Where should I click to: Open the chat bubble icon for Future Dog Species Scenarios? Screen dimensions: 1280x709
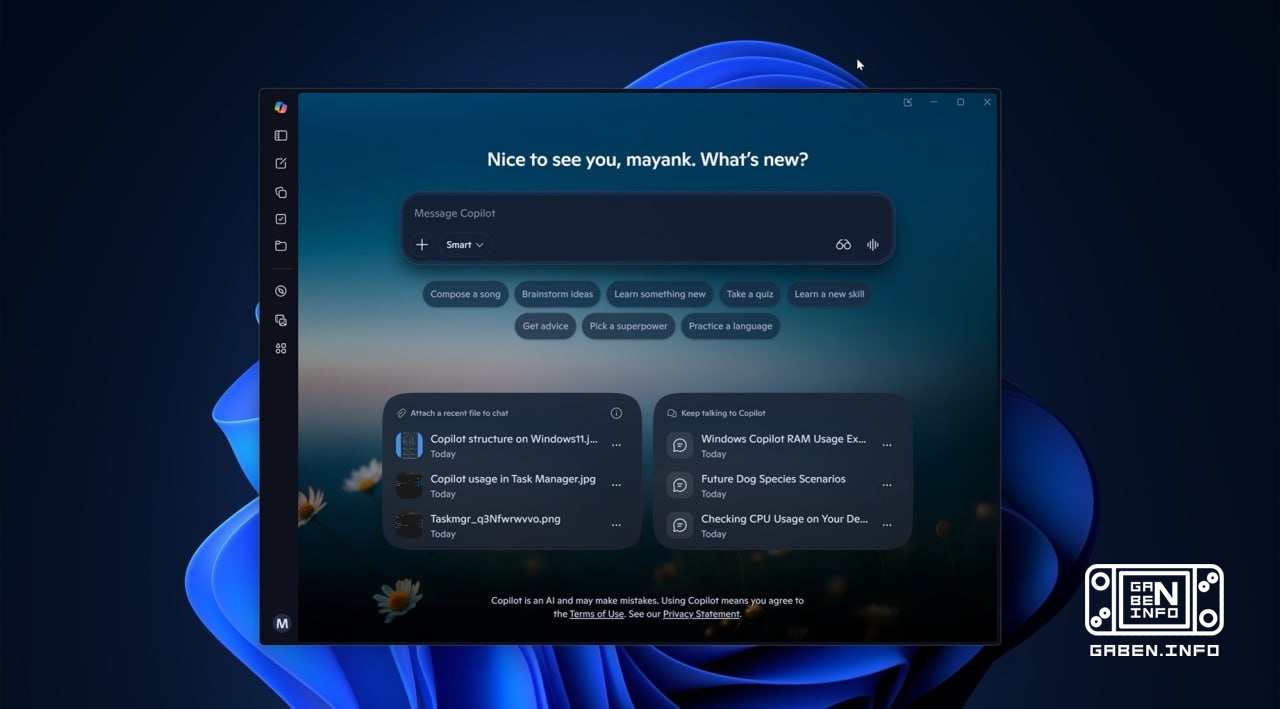[680, 485]
